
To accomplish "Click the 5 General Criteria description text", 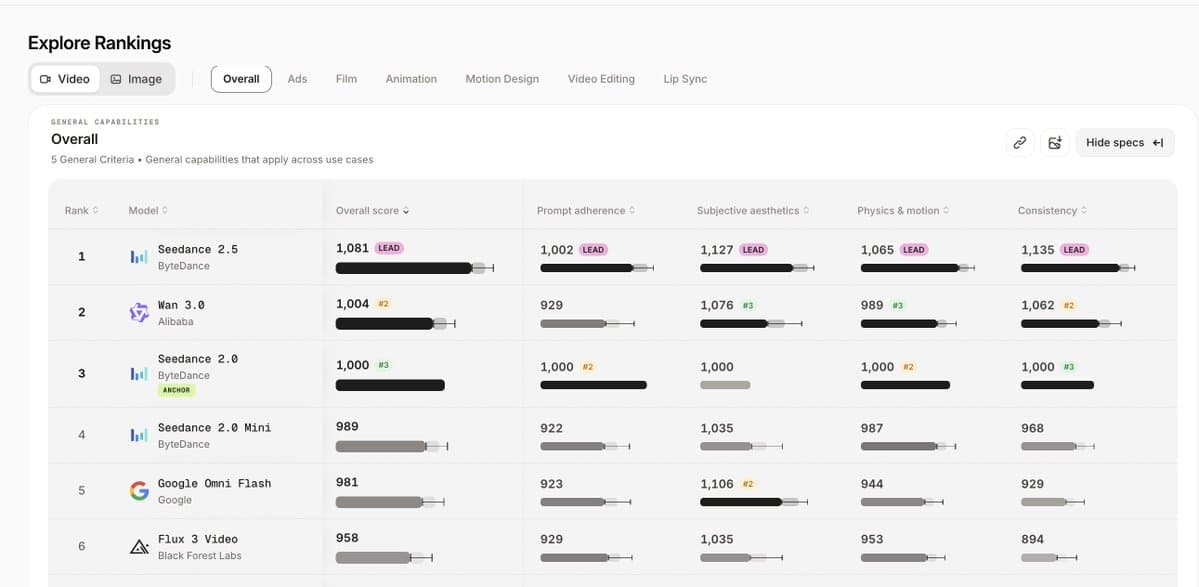I will (212, 160).
